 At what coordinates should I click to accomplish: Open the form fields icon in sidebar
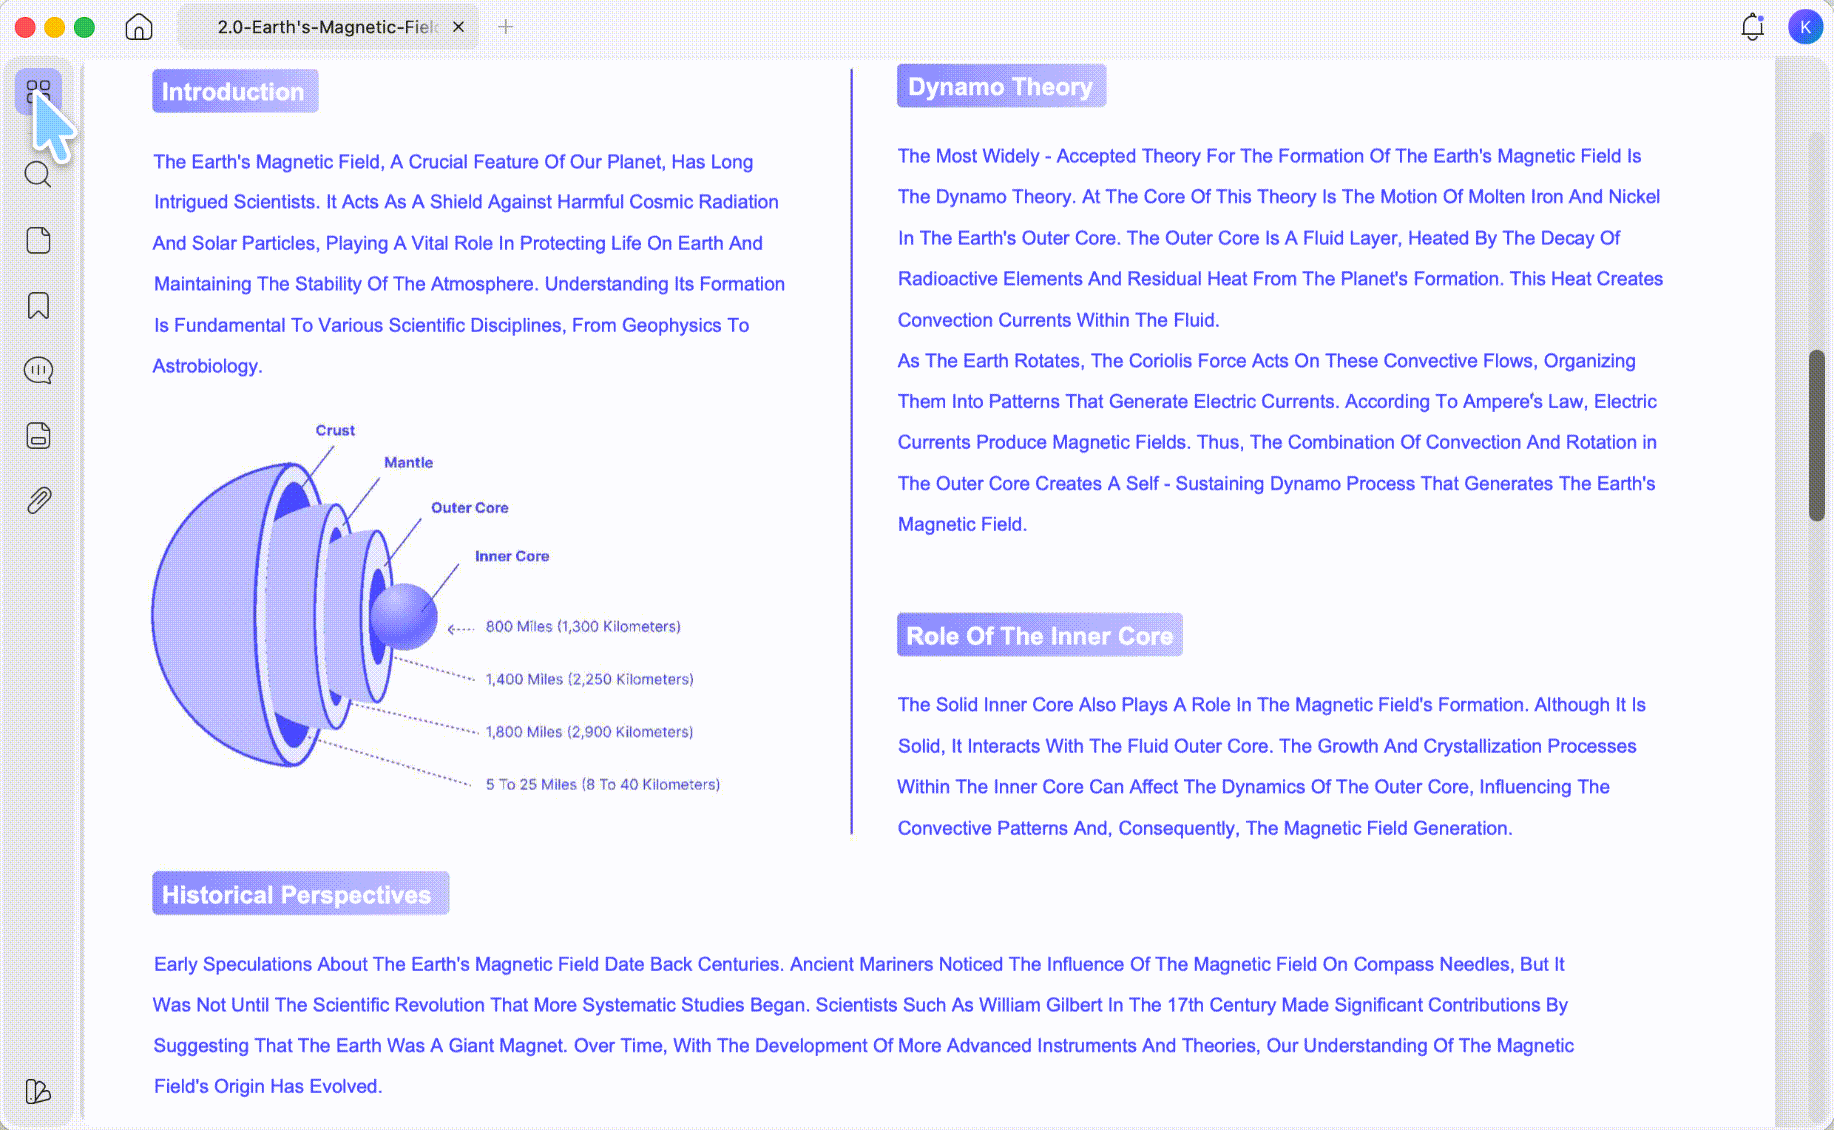click(38, 435)
